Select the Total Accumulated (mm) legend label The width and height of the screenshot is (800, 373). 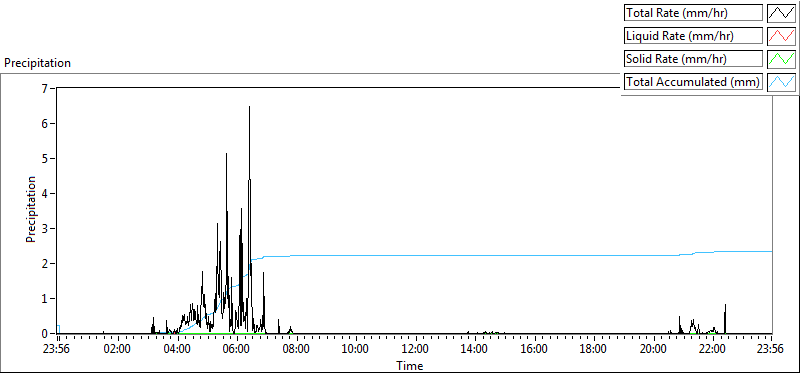tap(693, 81)
